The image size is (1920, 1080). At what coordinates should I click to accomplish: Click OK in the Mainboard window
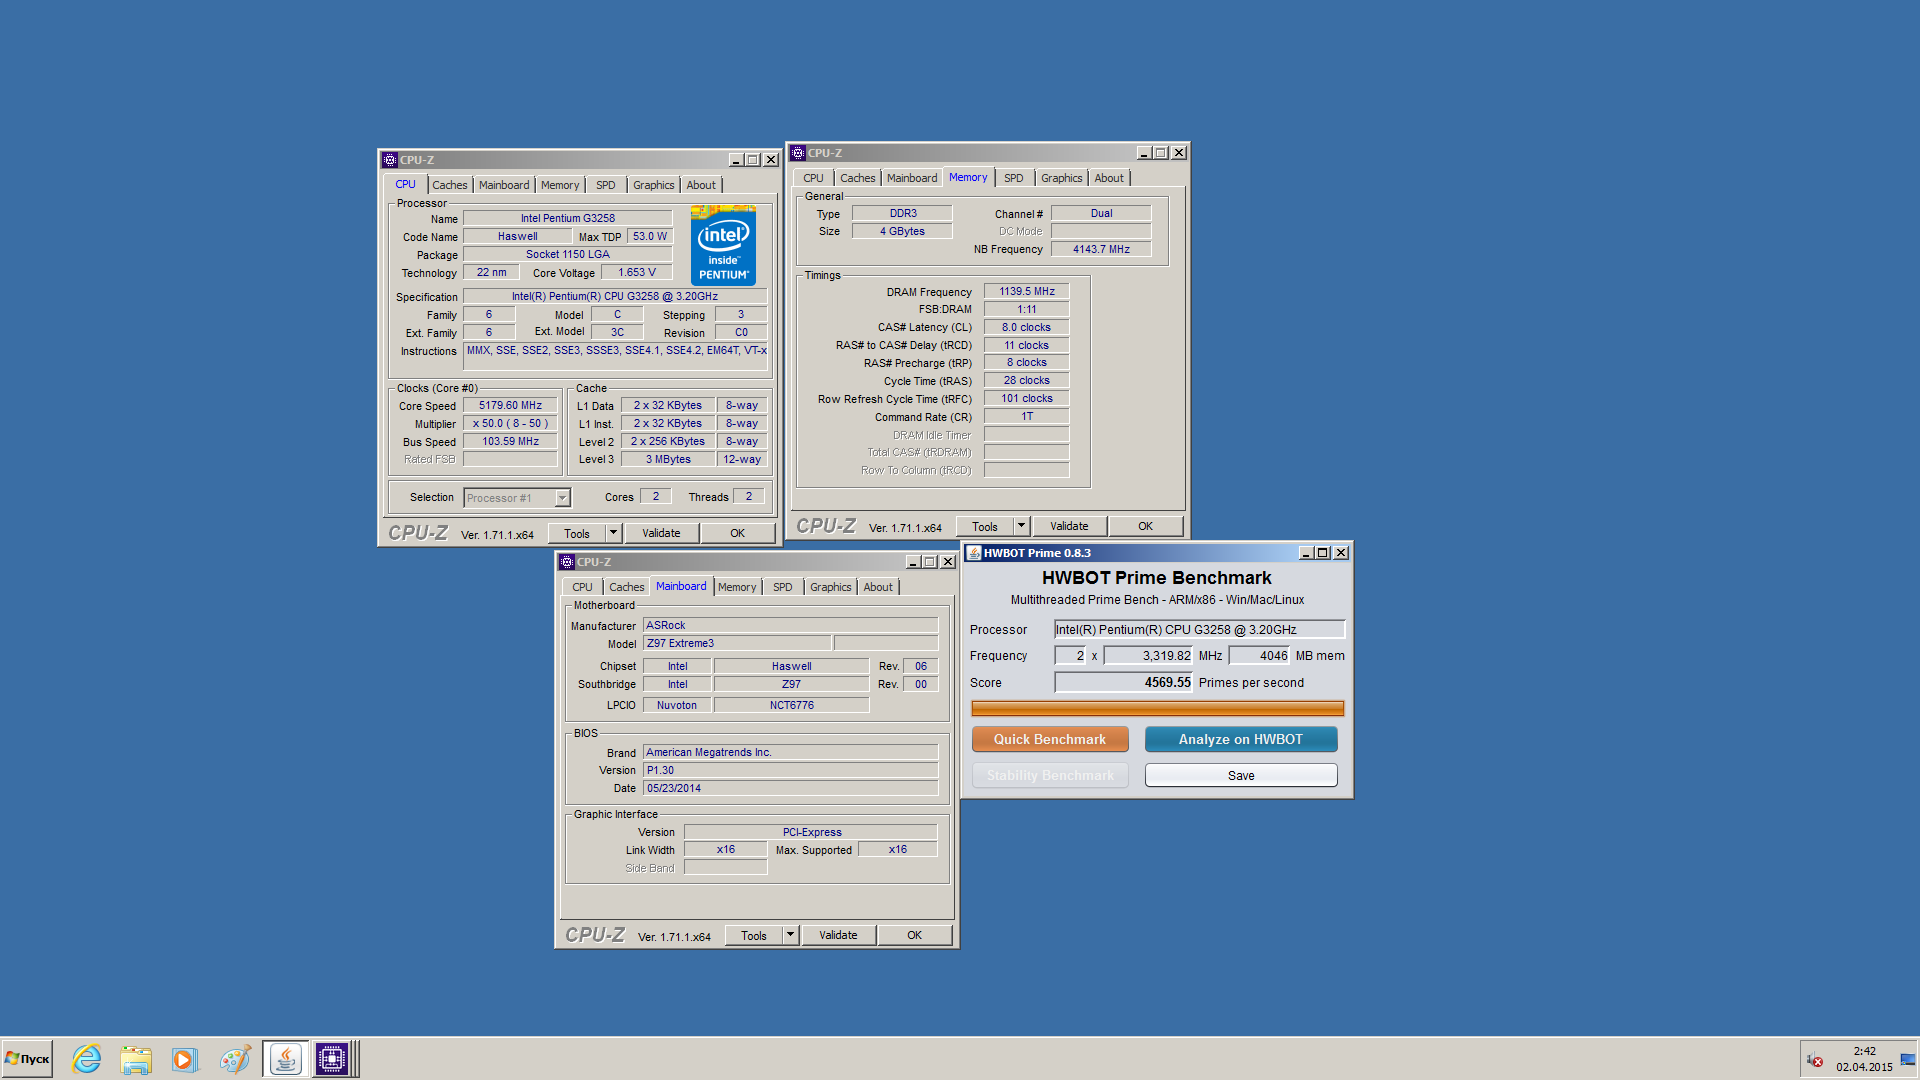(915, 935)
